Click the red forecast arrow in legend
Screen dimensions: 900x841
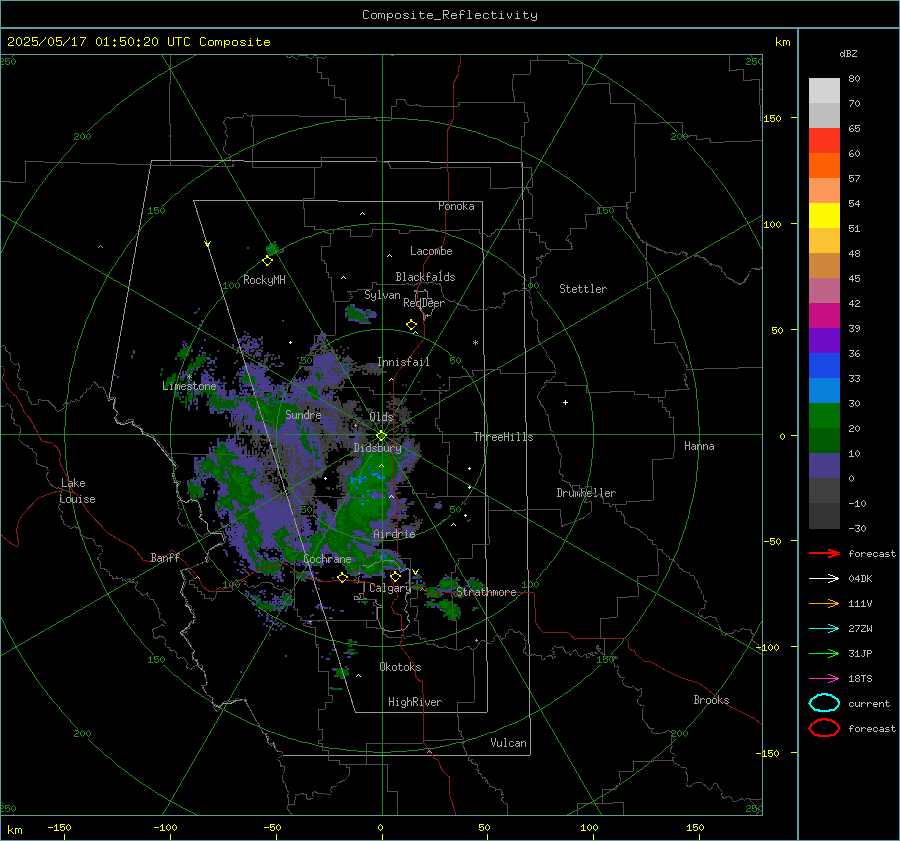824,553
